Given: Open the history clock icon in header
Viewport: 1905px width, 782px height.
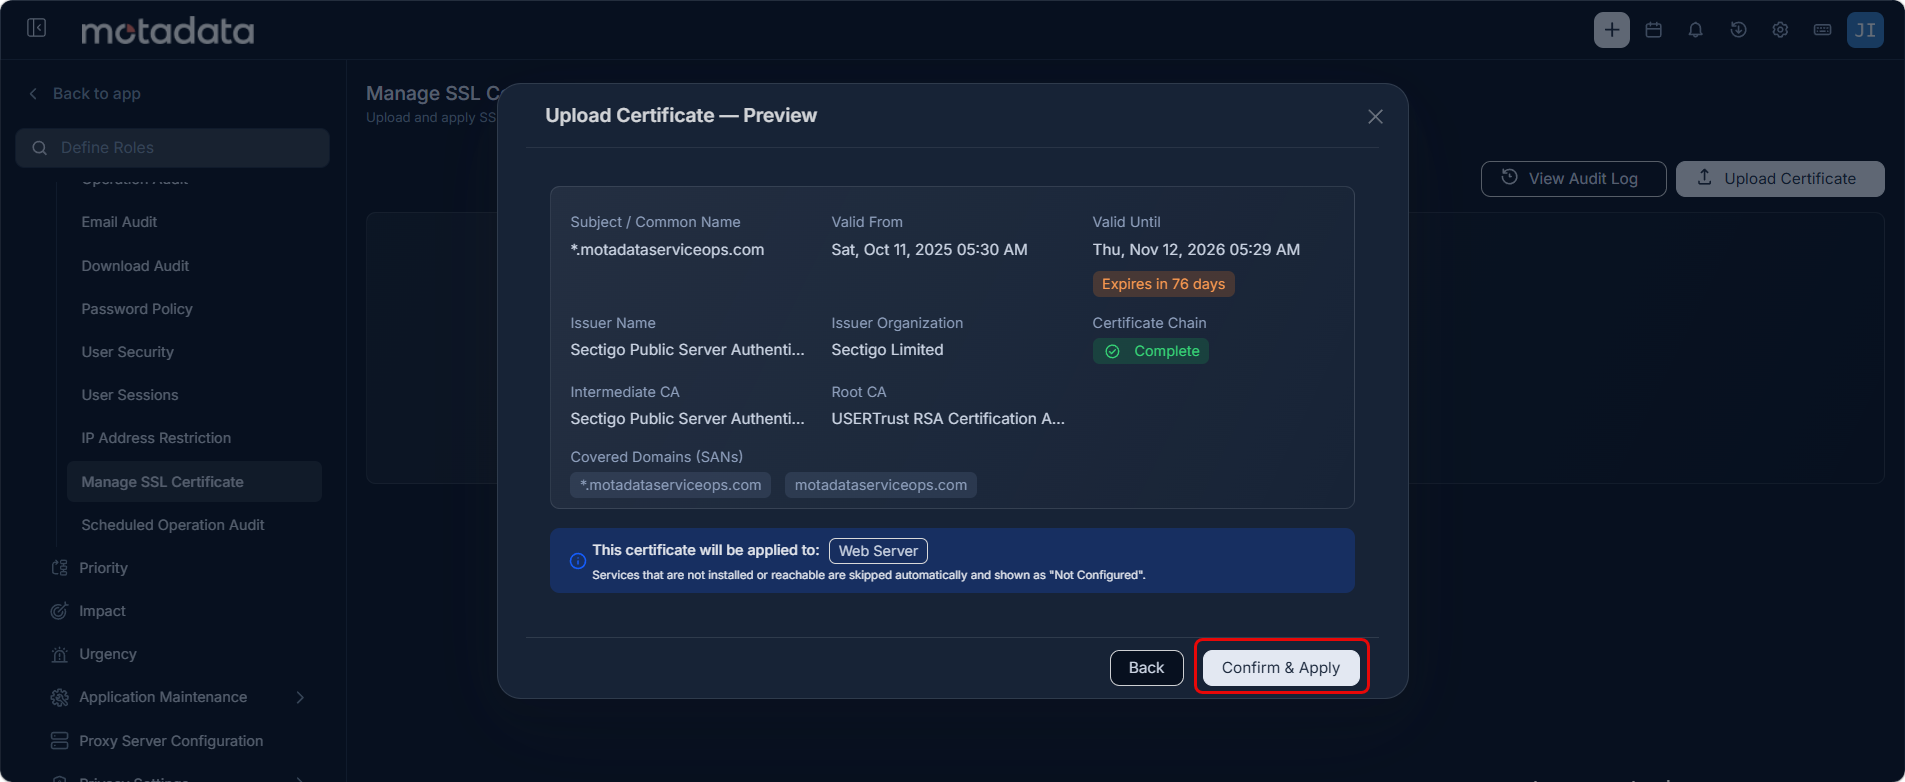Looking at the screenshot, I should coord(1738,30).
